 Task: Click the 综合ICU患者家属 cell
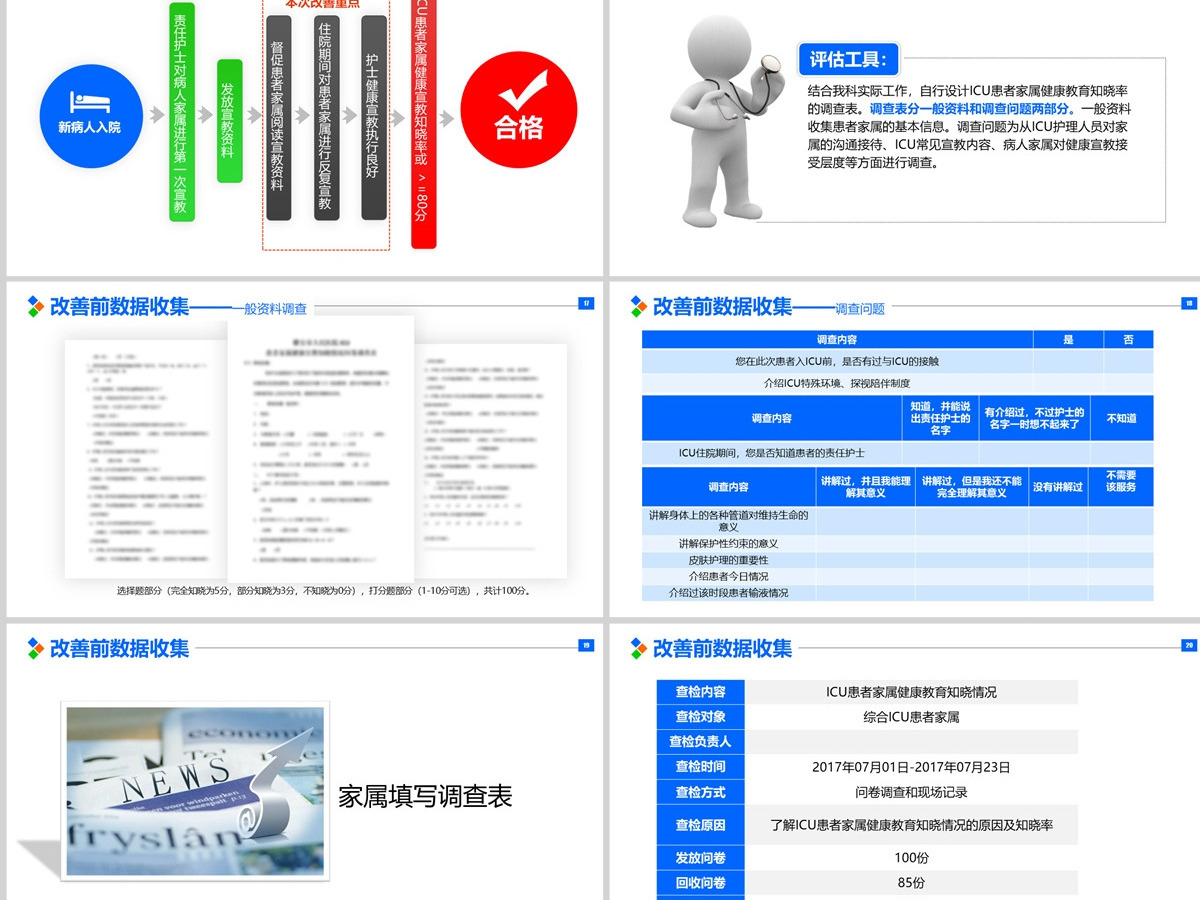click(x=911, y=717)
